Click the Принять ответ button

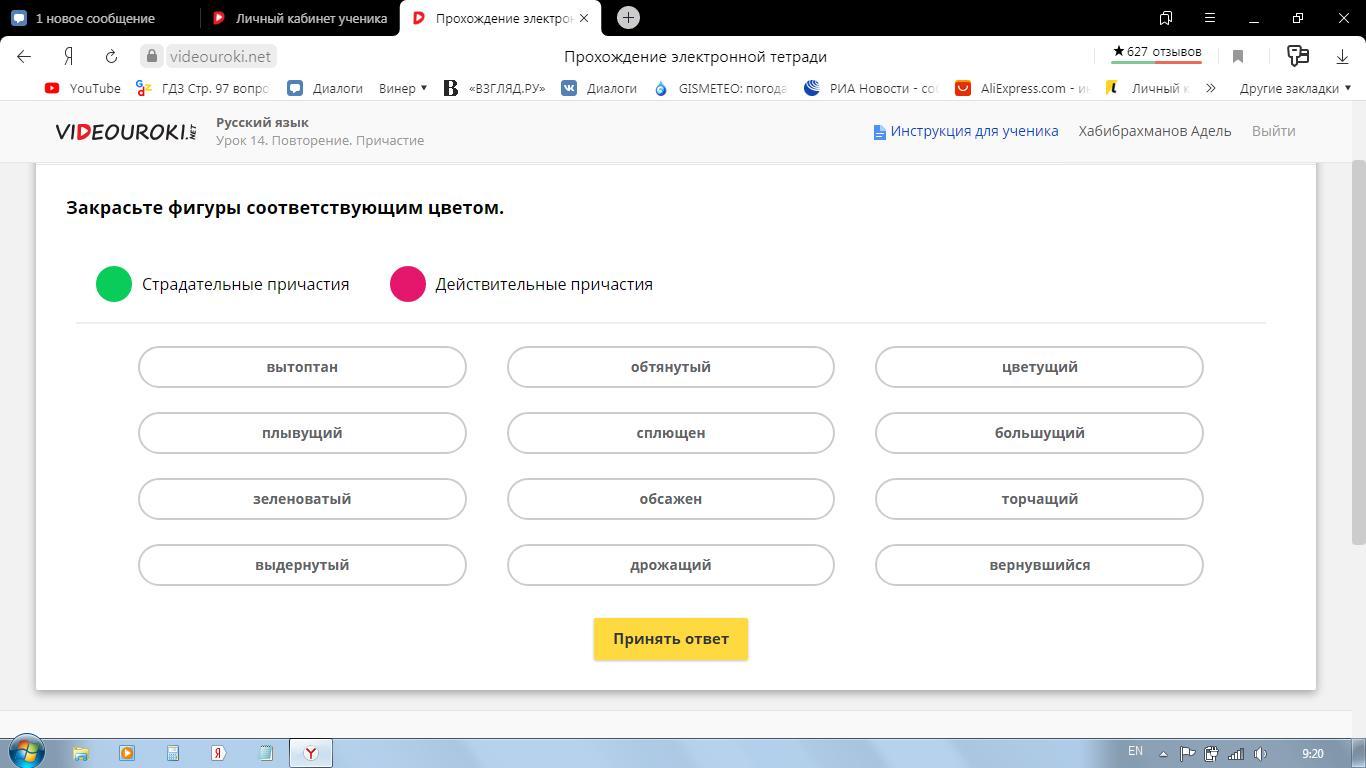tap(671, 639)
